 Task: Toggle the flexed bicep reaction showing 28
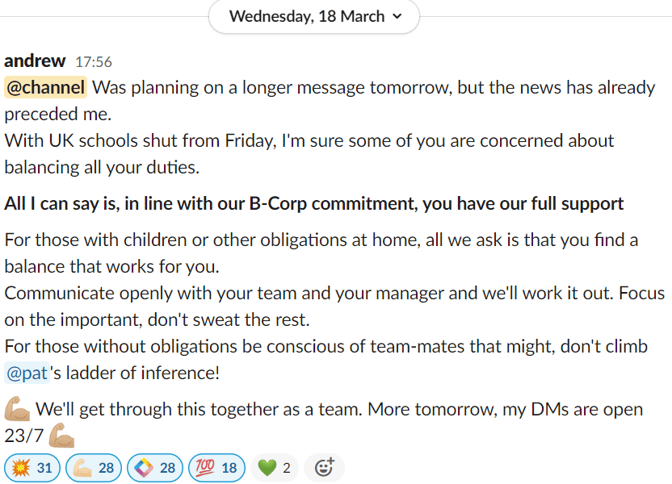point(93,468)
